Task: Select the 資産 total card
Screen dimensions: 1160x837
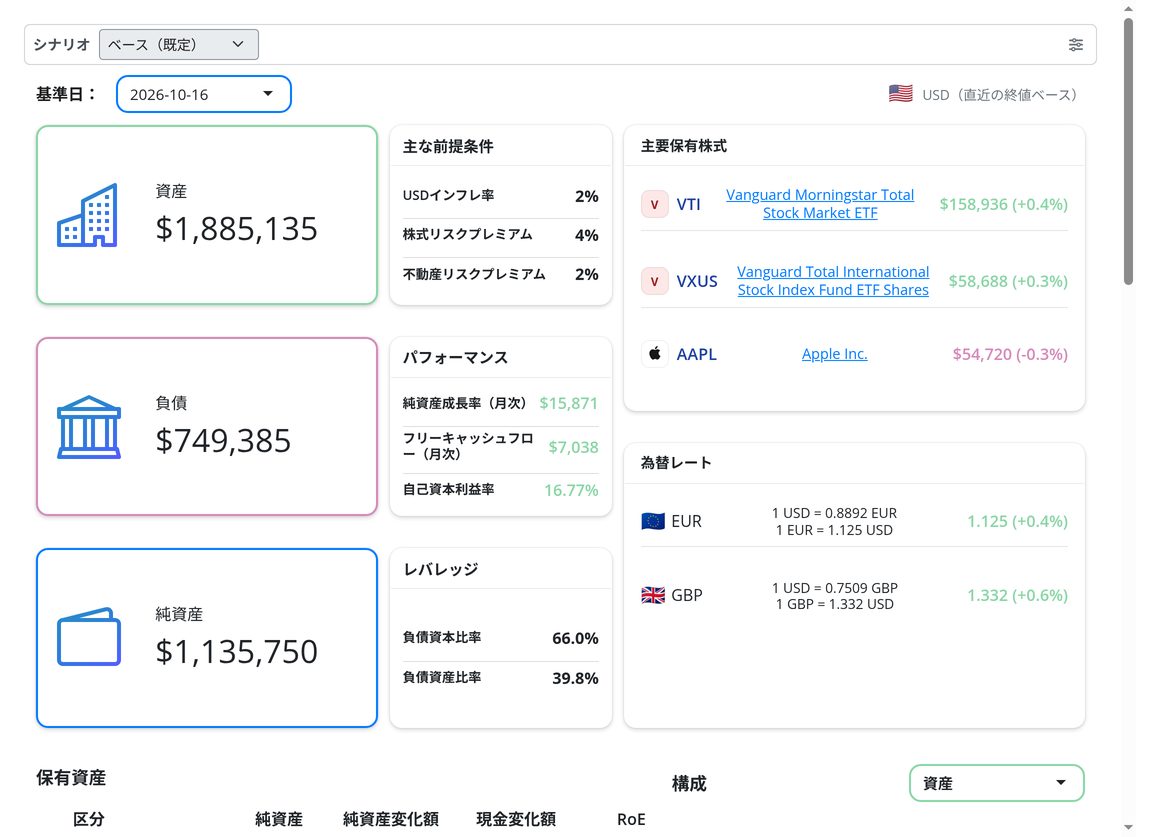Action: [x=207, y=215]
